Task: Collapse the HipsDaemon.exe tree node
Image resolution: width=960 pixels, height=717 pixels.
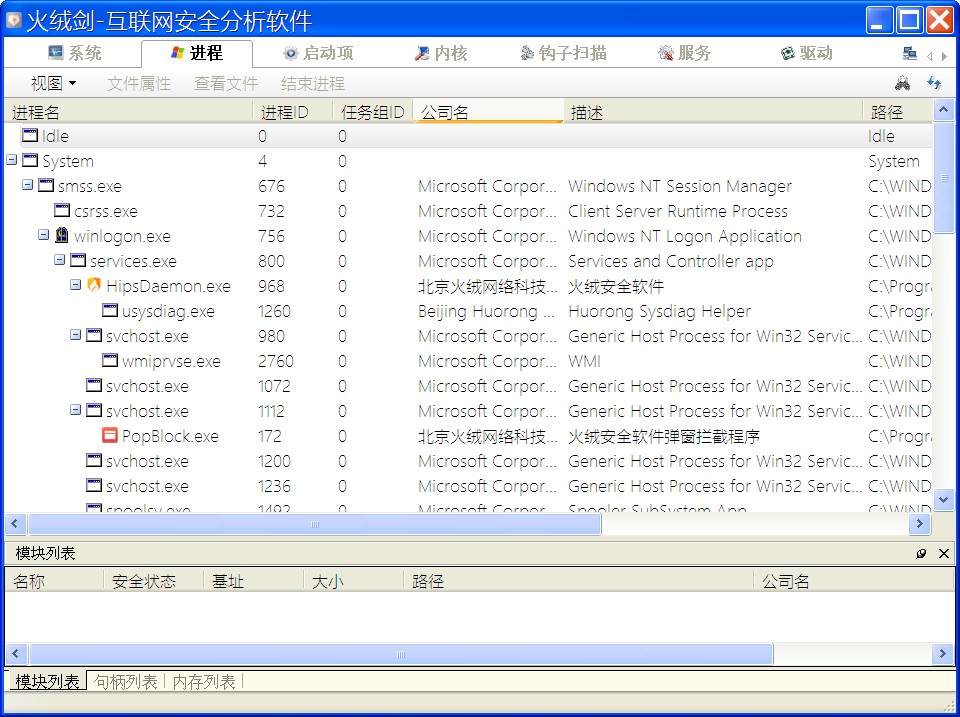Action: (75, 285)
